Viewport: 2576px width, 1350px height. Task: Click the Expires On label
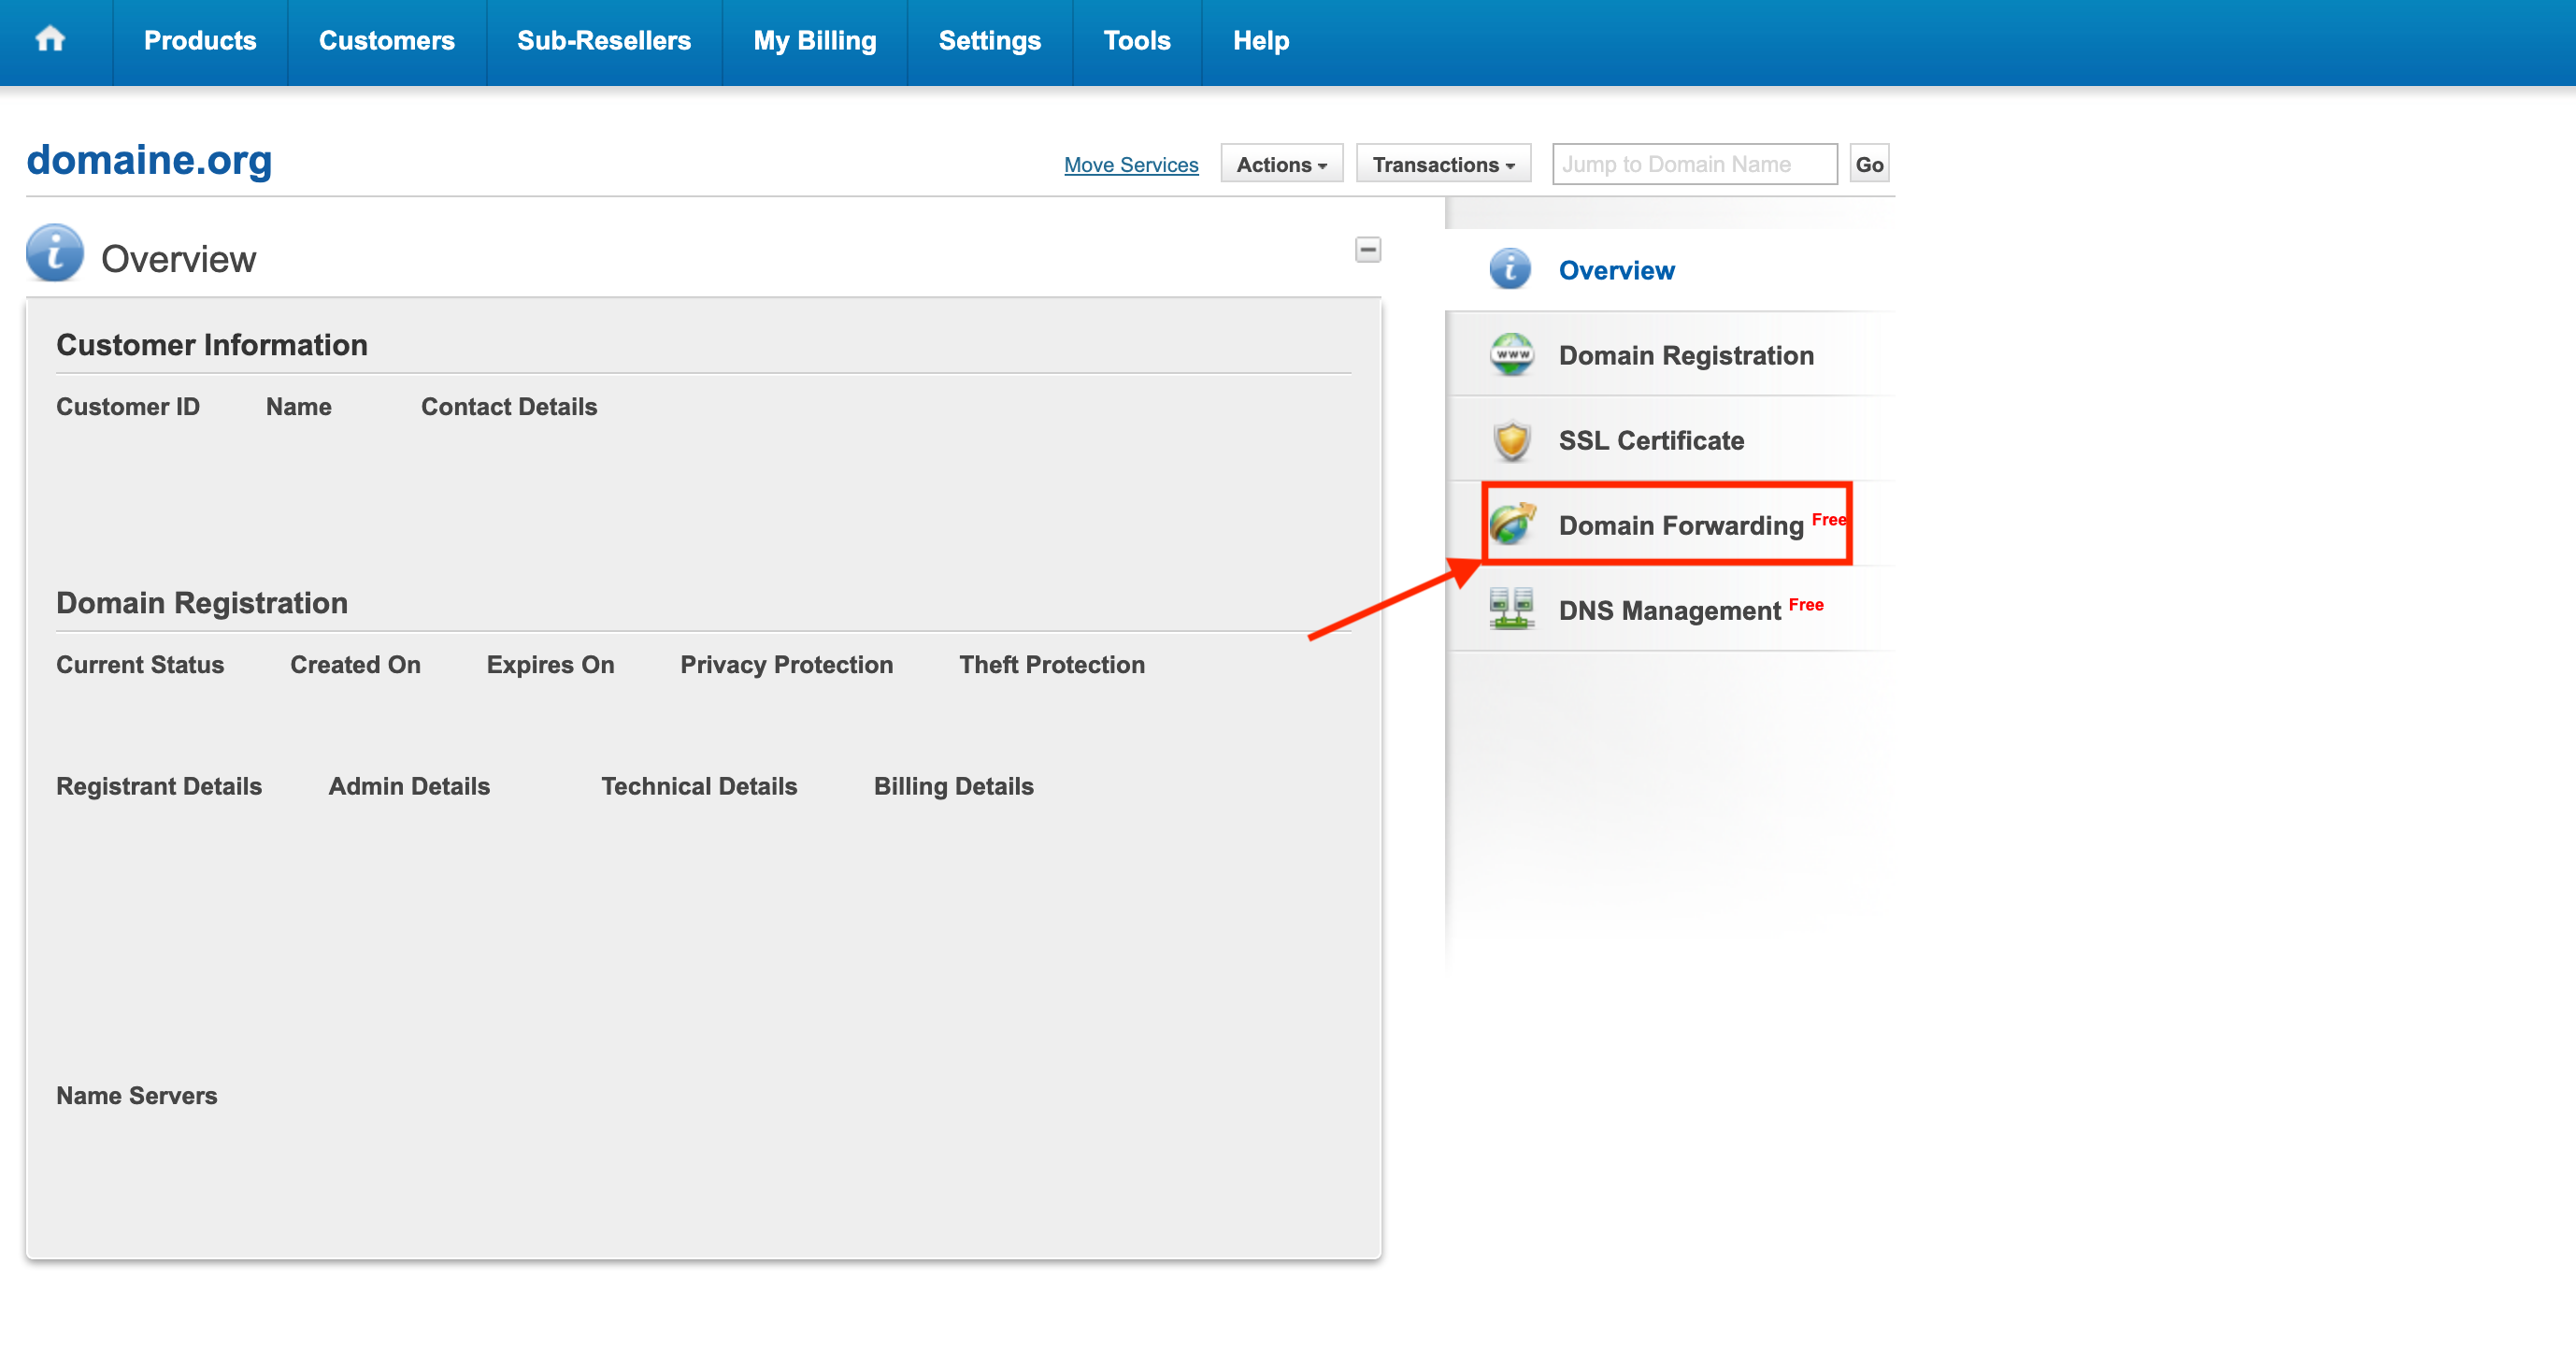coord(550,665)
